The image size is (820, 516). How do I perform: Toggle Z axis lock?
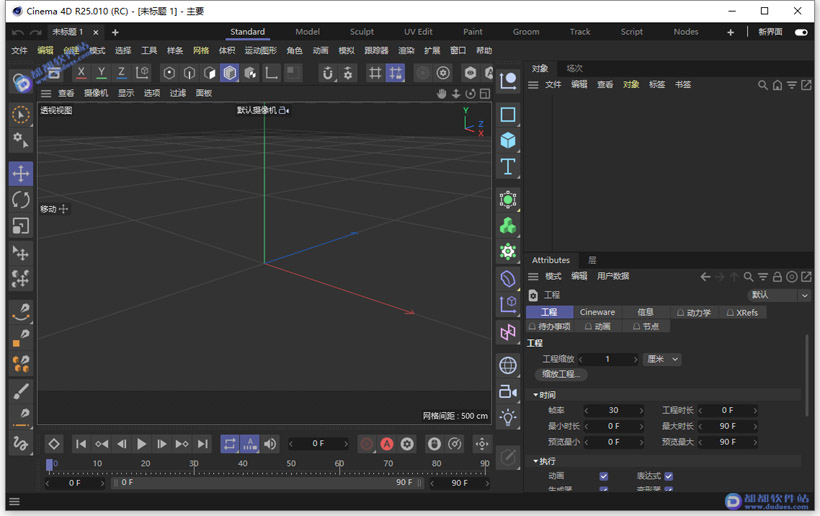121,73
